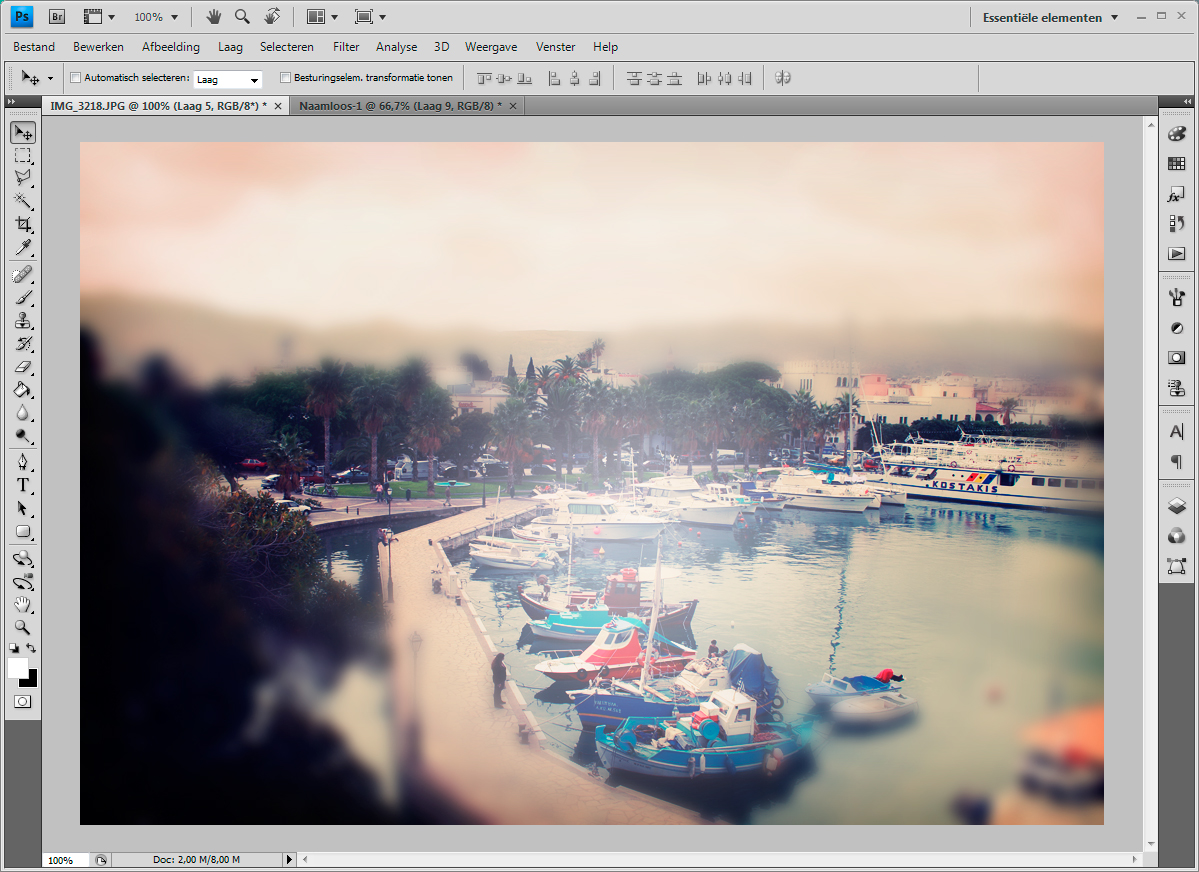Open the tool preset picker arrow
The height and width of the screenshot is (872, 1199).
50,78
